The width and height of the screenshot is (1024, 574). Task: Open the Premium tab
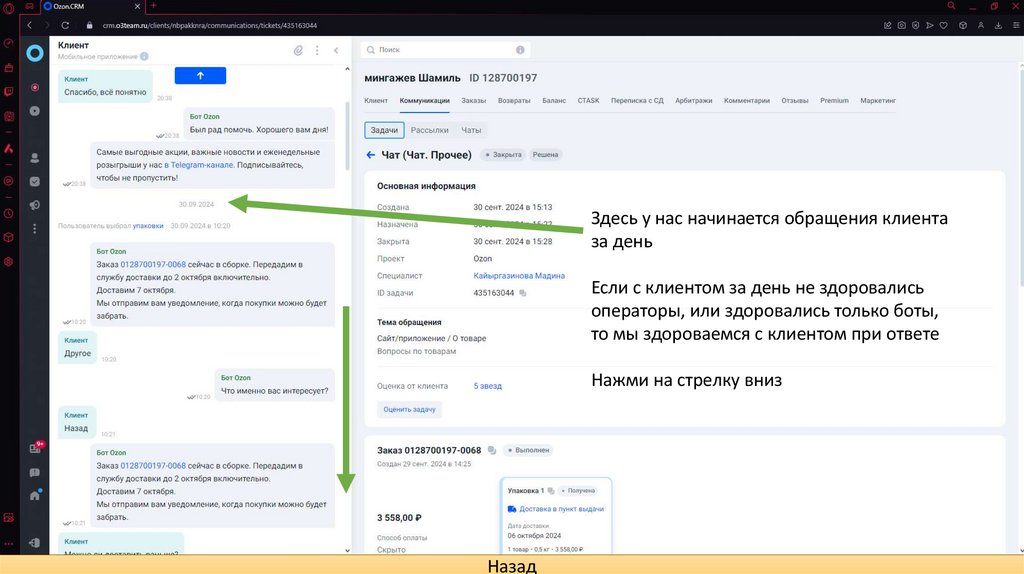(x=834, y=101)
